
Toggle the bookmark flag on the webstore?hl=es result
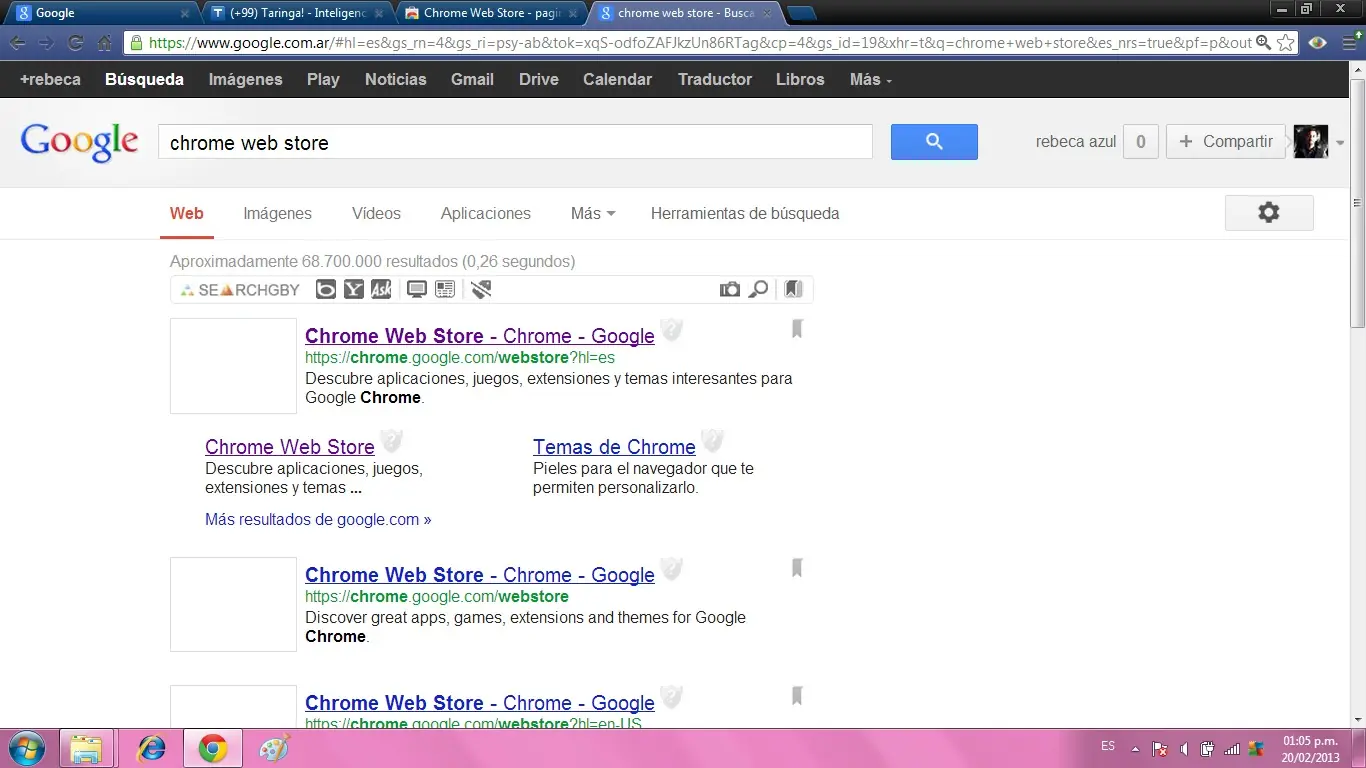[797, 329]
